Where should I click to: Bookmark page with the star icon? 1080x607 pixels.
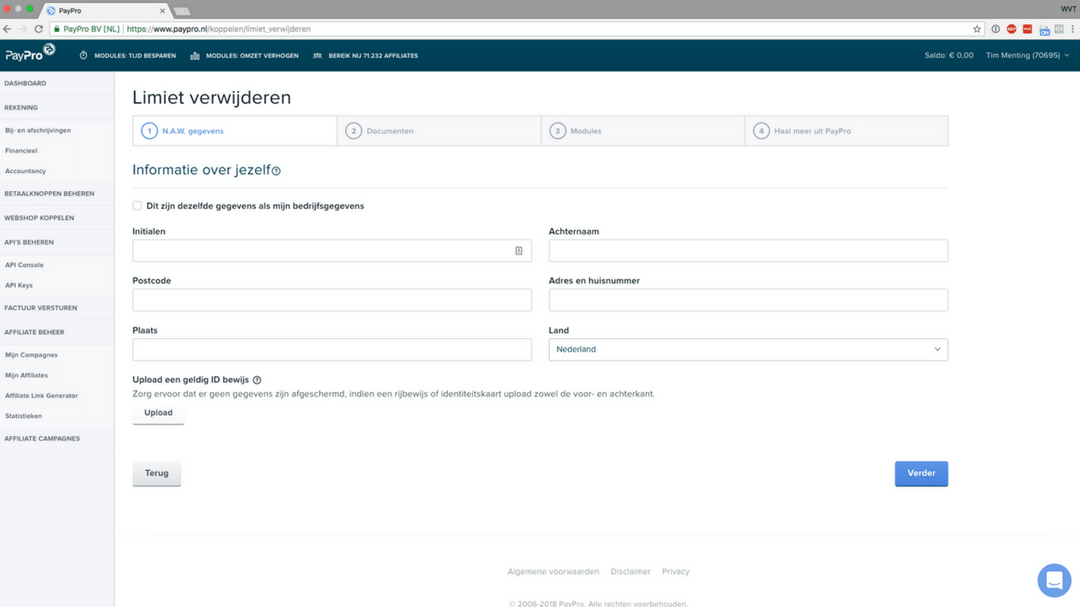[977, 29]
